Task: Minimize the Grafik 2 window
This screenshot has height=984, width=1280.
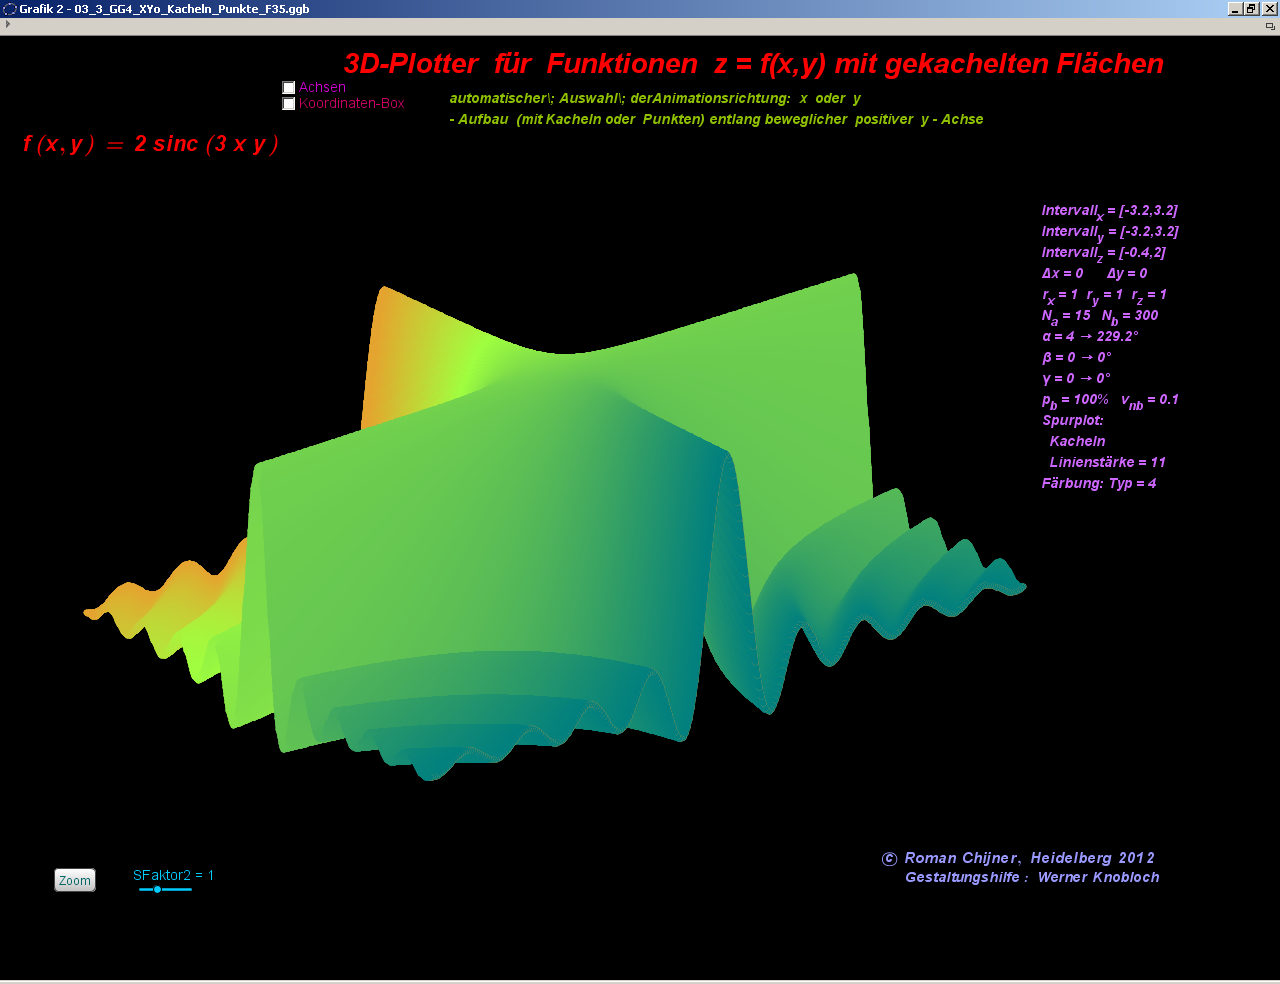Action: [x=1235, y=9]
